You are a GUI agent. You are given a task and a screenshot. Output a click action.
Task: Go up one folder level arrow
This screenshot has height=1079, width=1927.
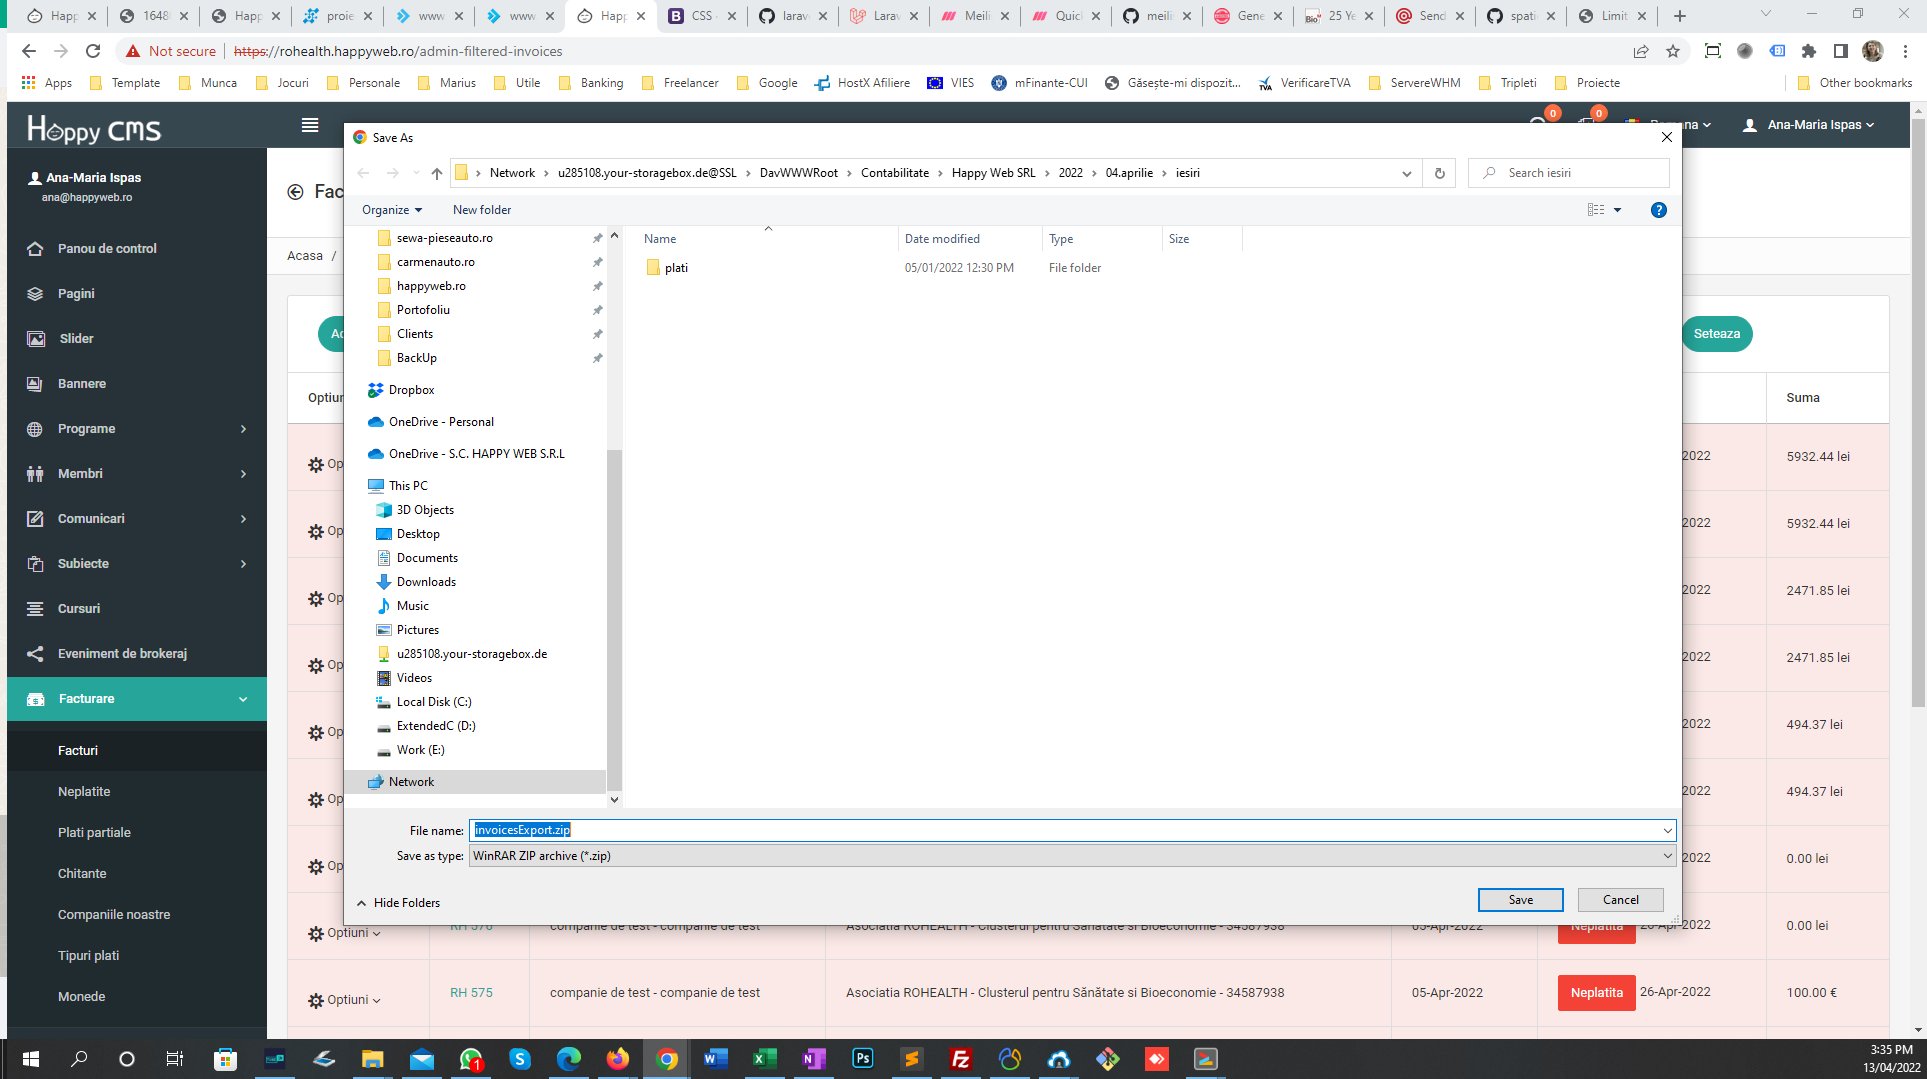pyautogui.click(x=437, y=173)
